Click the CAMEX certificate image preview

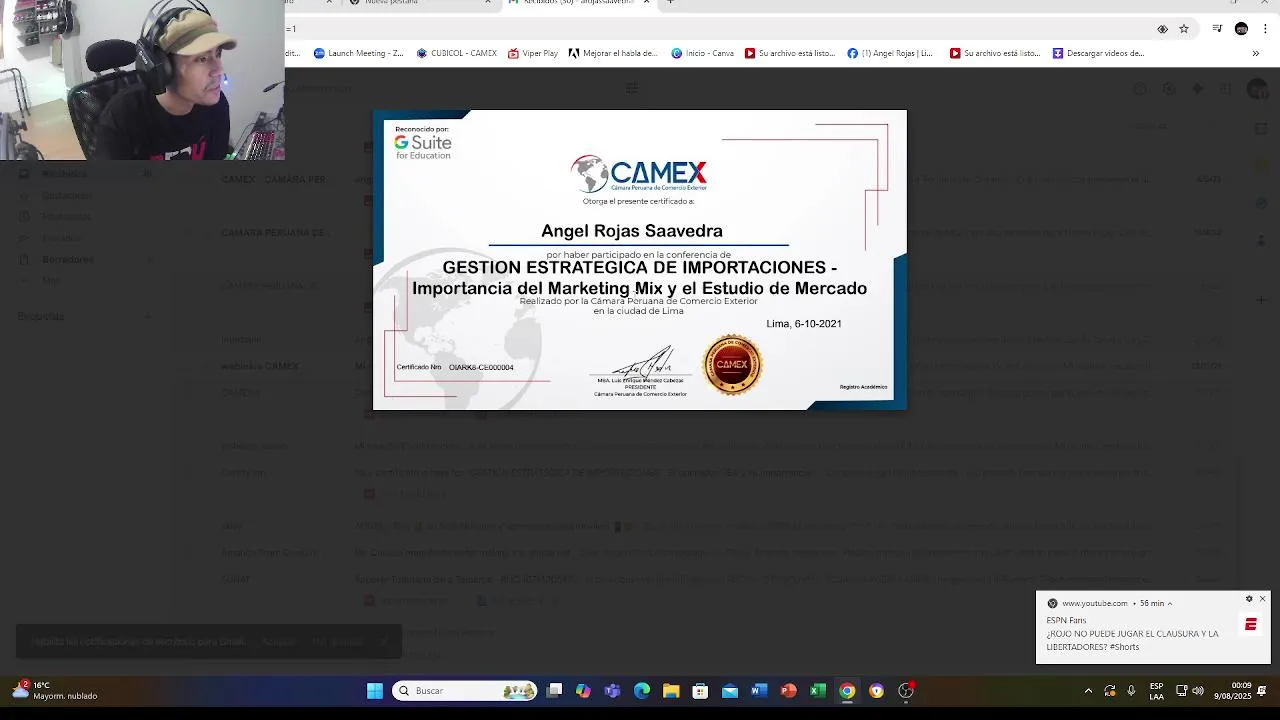tap(640, 260)
